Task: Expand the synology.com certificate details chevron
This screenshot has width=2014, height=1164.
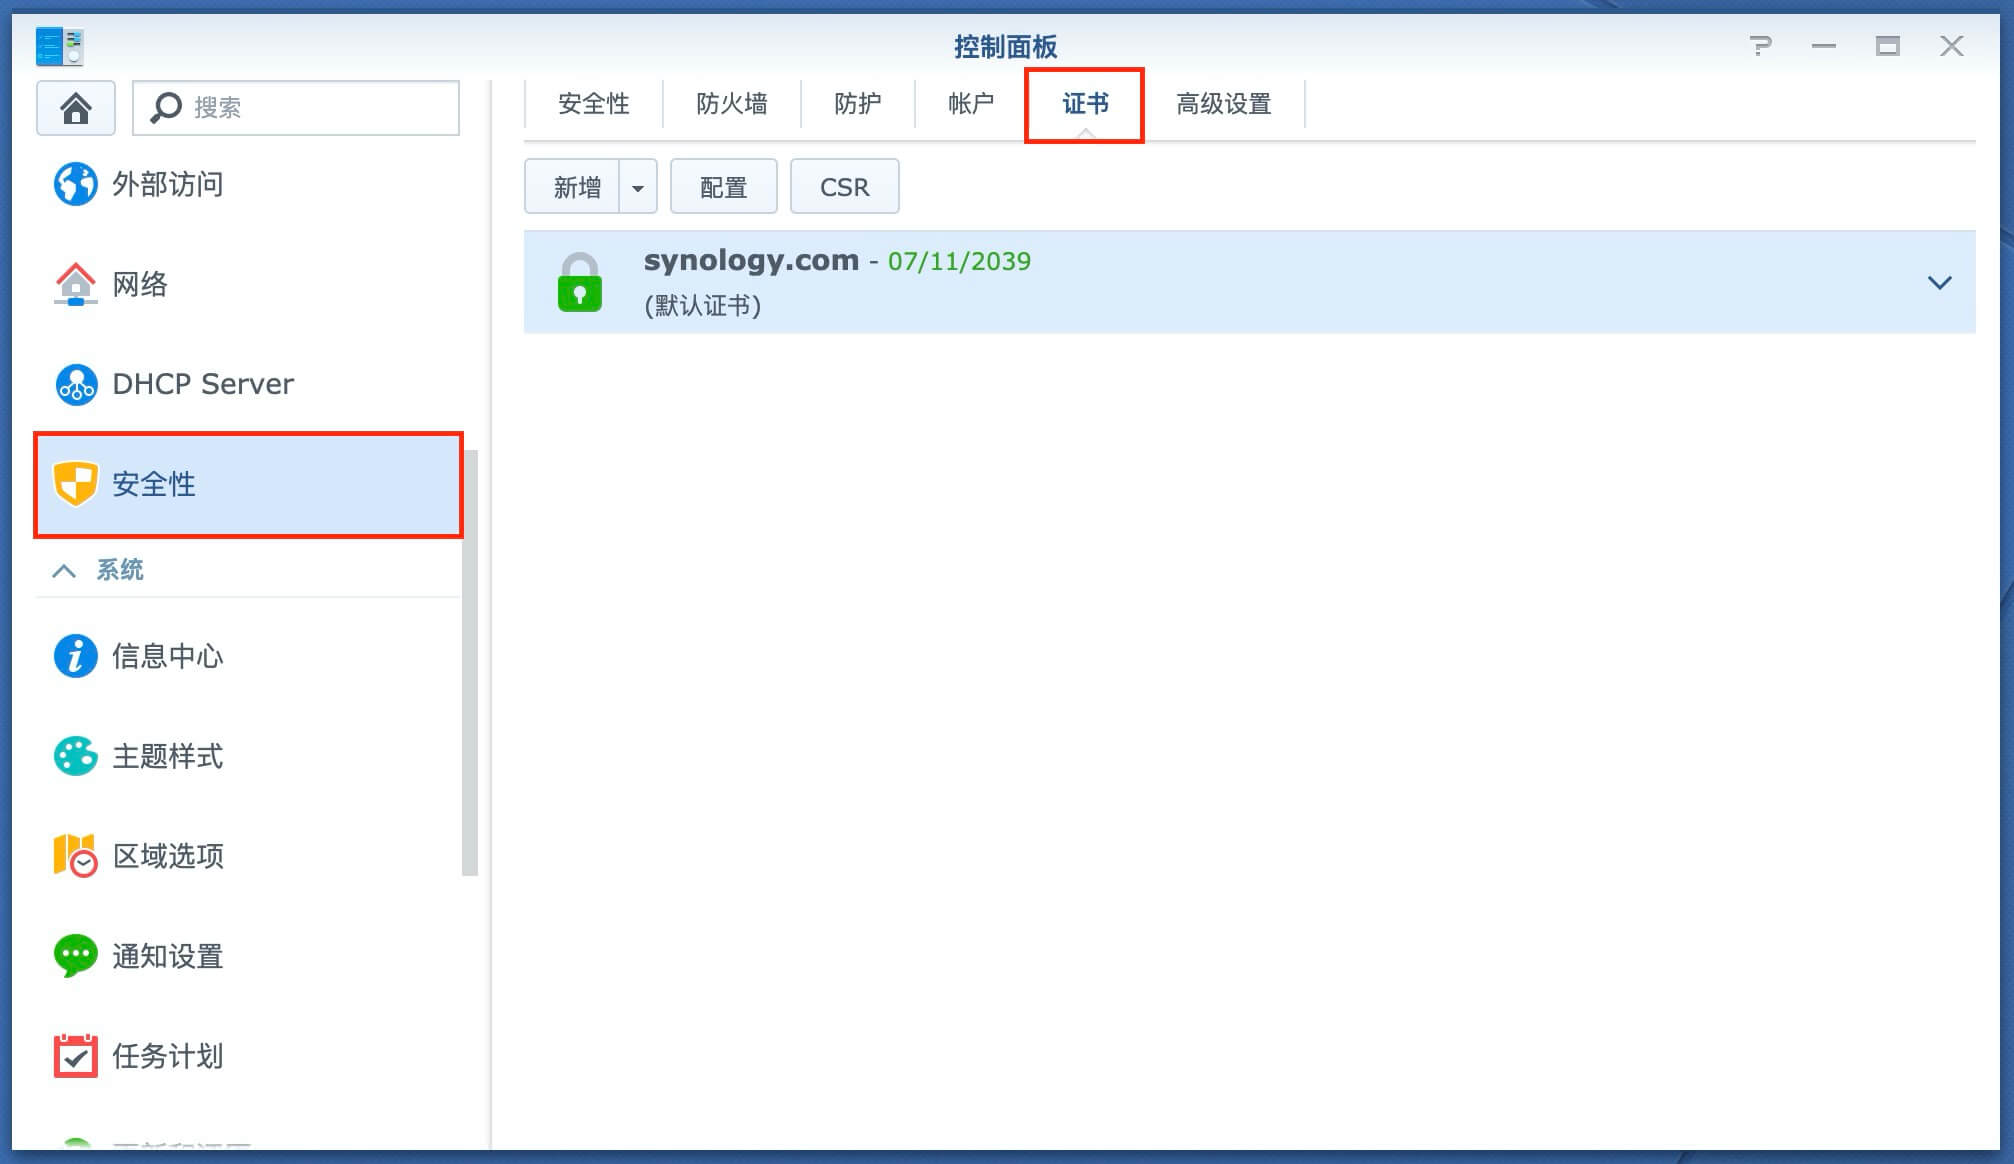Action: (1940, 283)
